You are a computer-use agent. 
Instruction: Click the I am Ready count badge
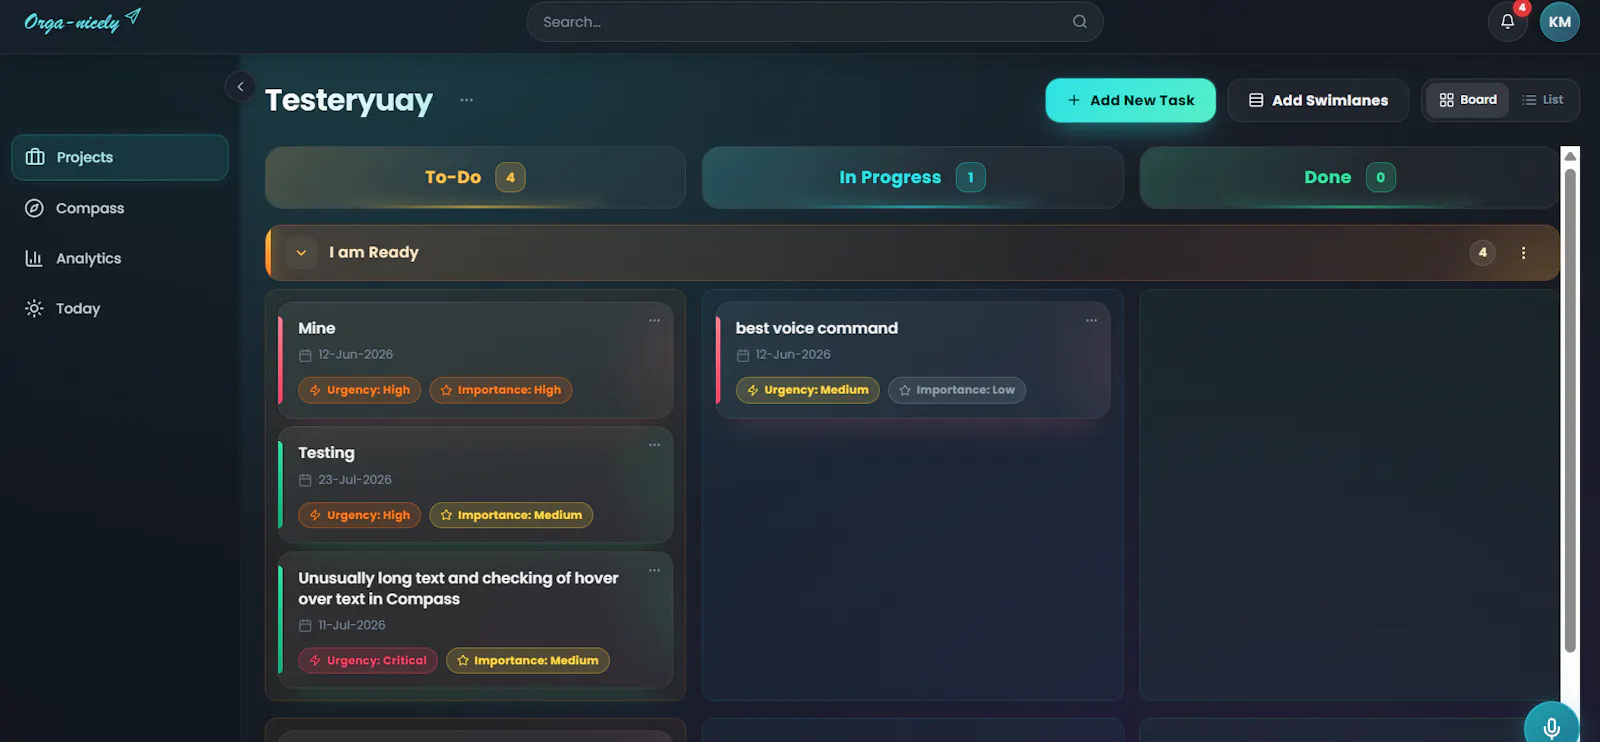click(x=1482, y=253)
